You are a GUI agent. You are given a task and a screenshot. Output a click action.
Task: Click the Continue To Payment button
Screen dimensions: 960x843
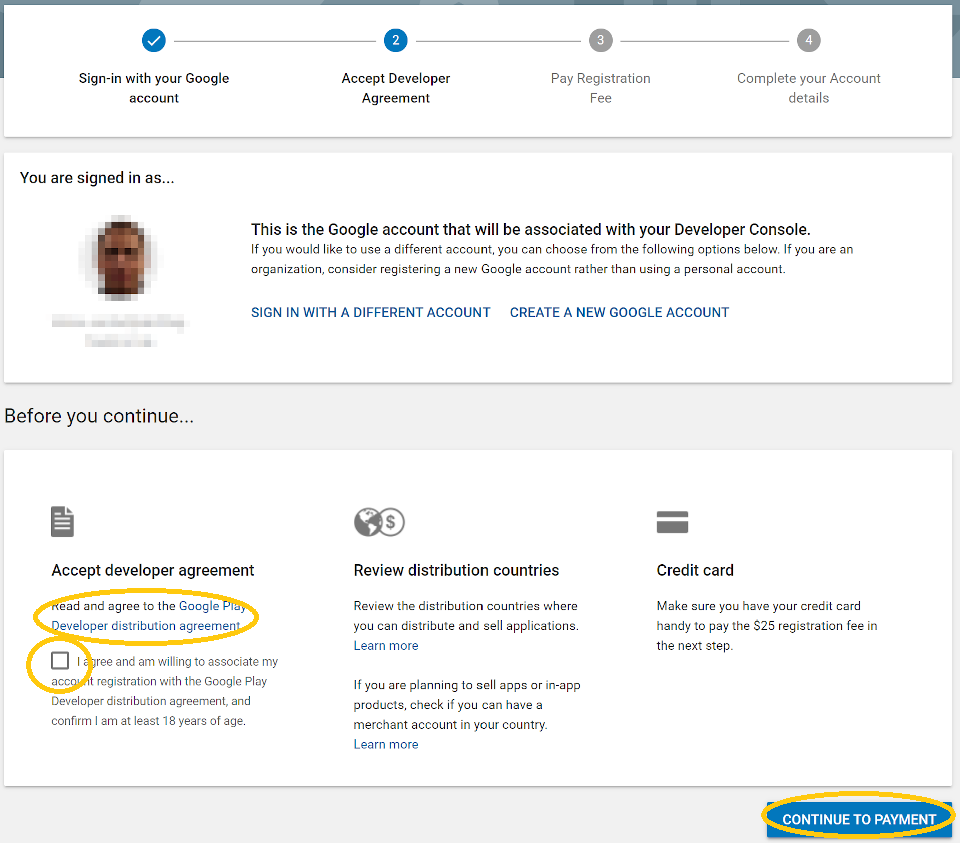[x=859, y=819]
